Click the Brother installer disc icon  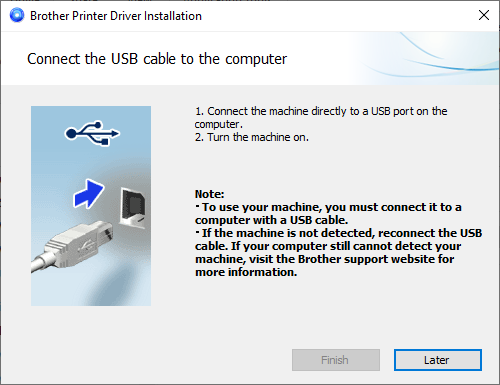17,15
